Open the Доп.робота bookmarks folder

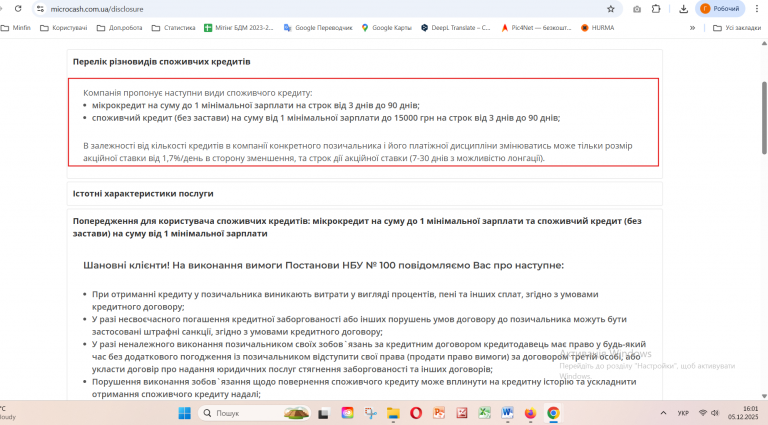click(120, 28)
